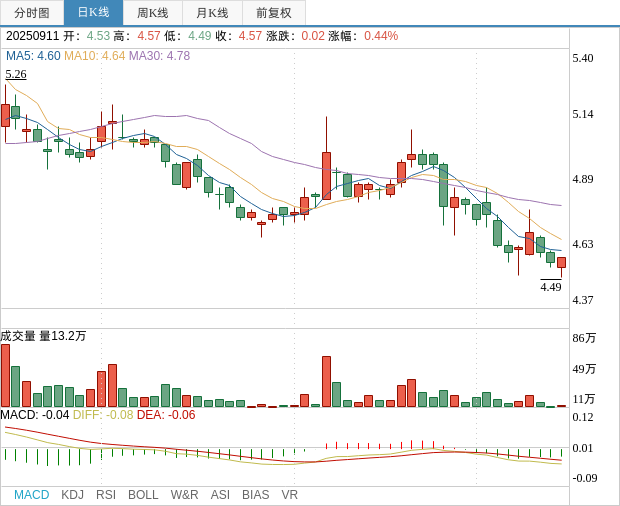Select the BOLL indicator
The height and width of the screenshot is (506, 620).
click(x=143, y=495)
